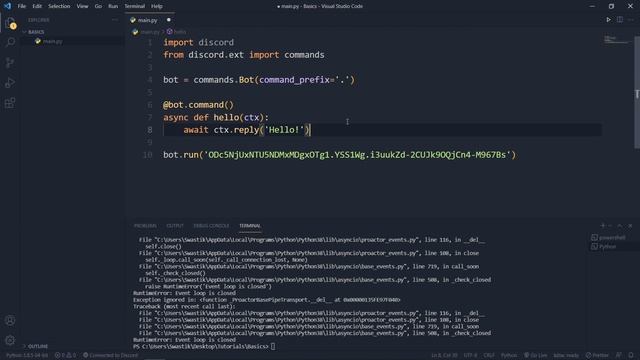Viewport: 640px width, 360px height.
Task: Create a new terminal with plus icon
Action: [x=602, y=225]
